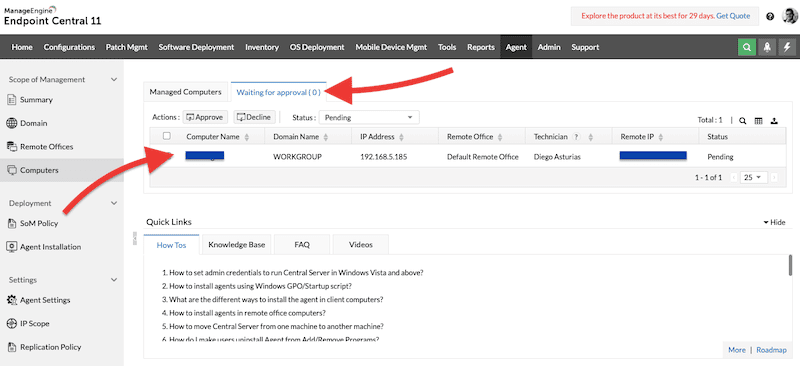Click the 192.168.5.185 IP address cell

click(384, 157)
